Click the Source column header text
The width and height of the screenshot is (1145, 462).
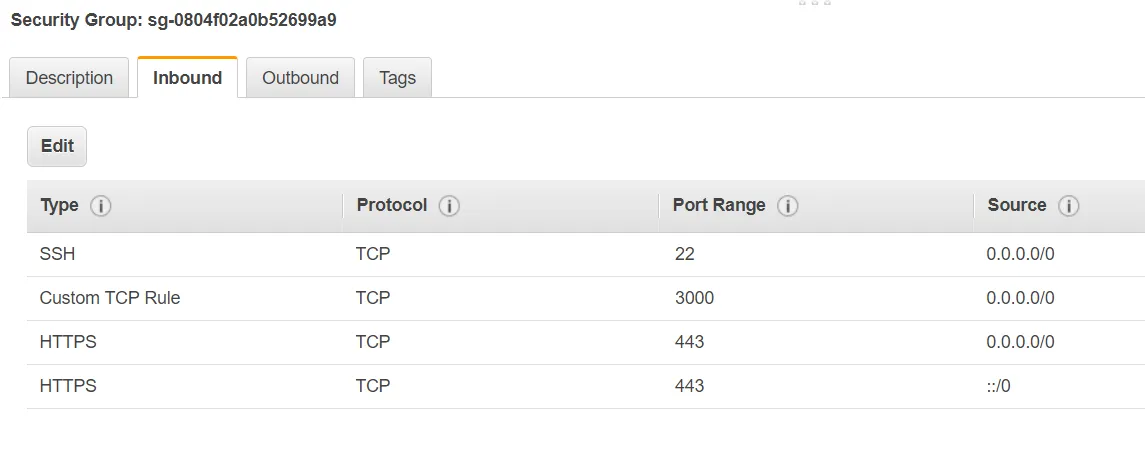[1017, 205]
